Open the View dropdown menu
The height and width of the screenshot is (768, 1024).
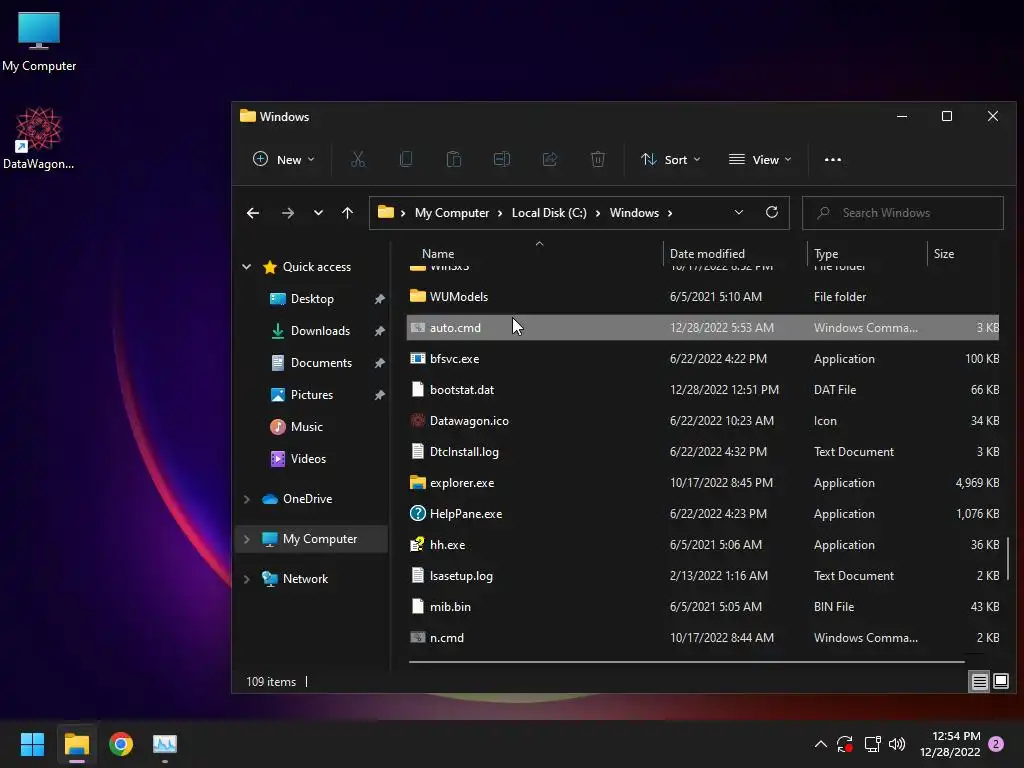point(760,159)
